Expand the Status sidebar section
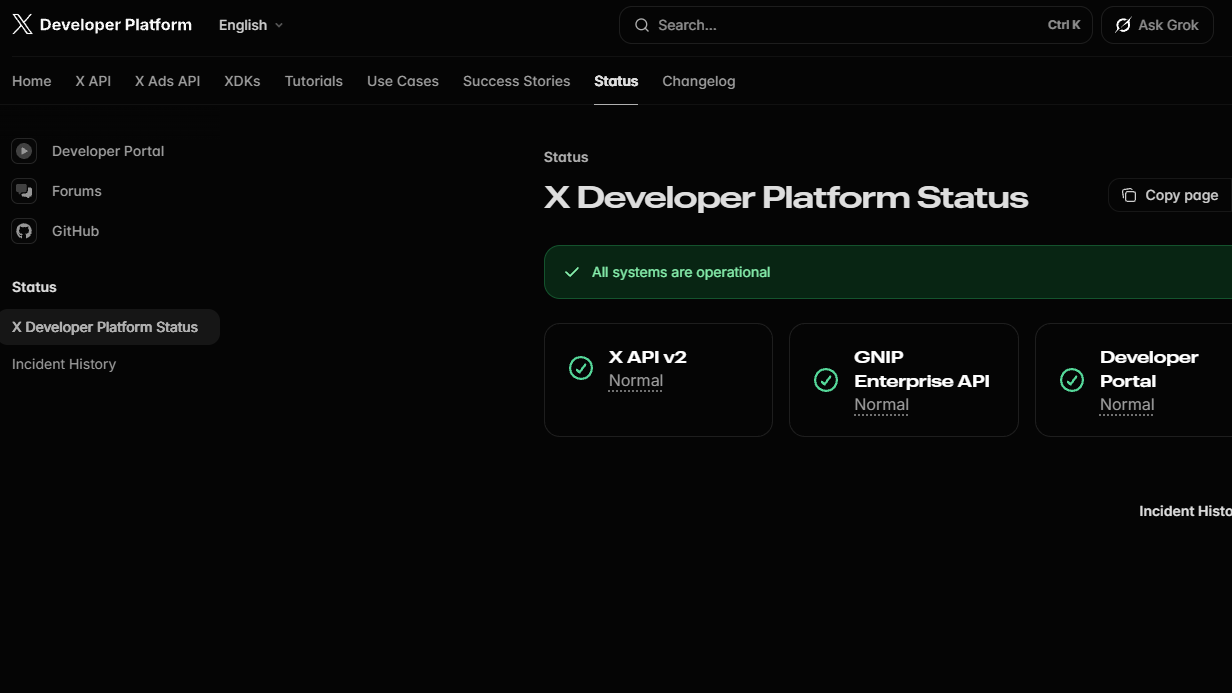The width and height of the screenshot is (1232, 693). (x=33, y=287)
